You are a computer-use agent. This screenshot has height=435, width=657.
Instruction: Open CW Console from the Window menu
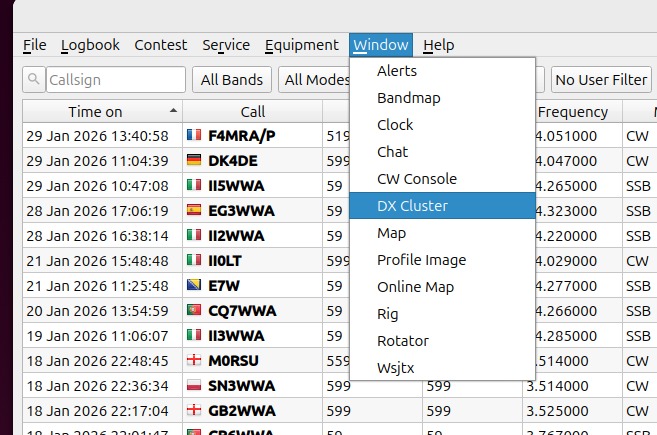[x=416, y=179]
